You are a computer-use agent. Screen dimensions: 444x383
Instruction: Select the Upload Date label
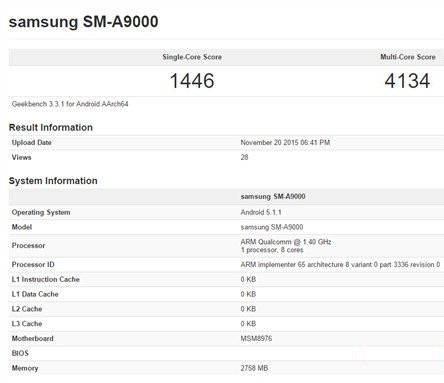coord(32,143)
